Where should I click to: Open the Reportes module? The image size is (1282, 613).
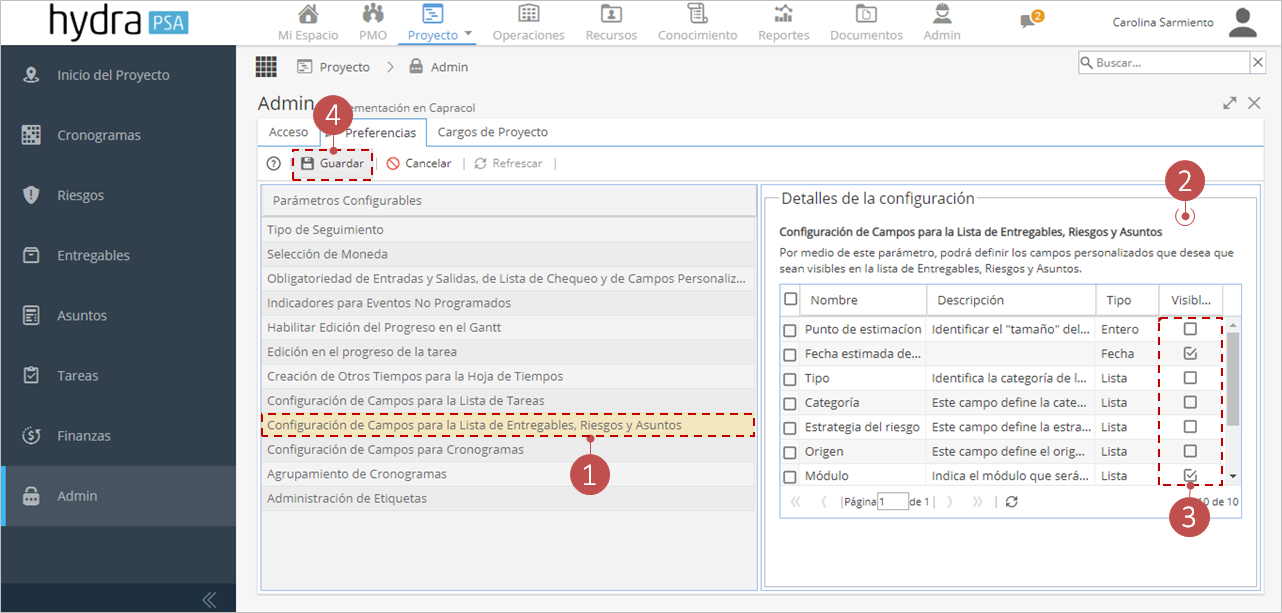[x=784, y=23]
